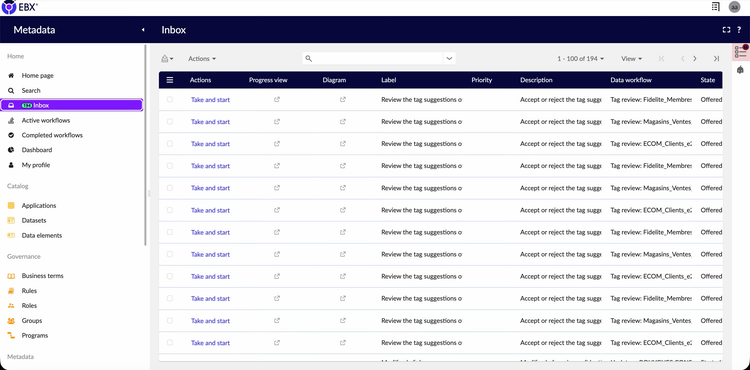Open the table hamburger menu icon
The image size is (750, 370).
tap(170, 80)
